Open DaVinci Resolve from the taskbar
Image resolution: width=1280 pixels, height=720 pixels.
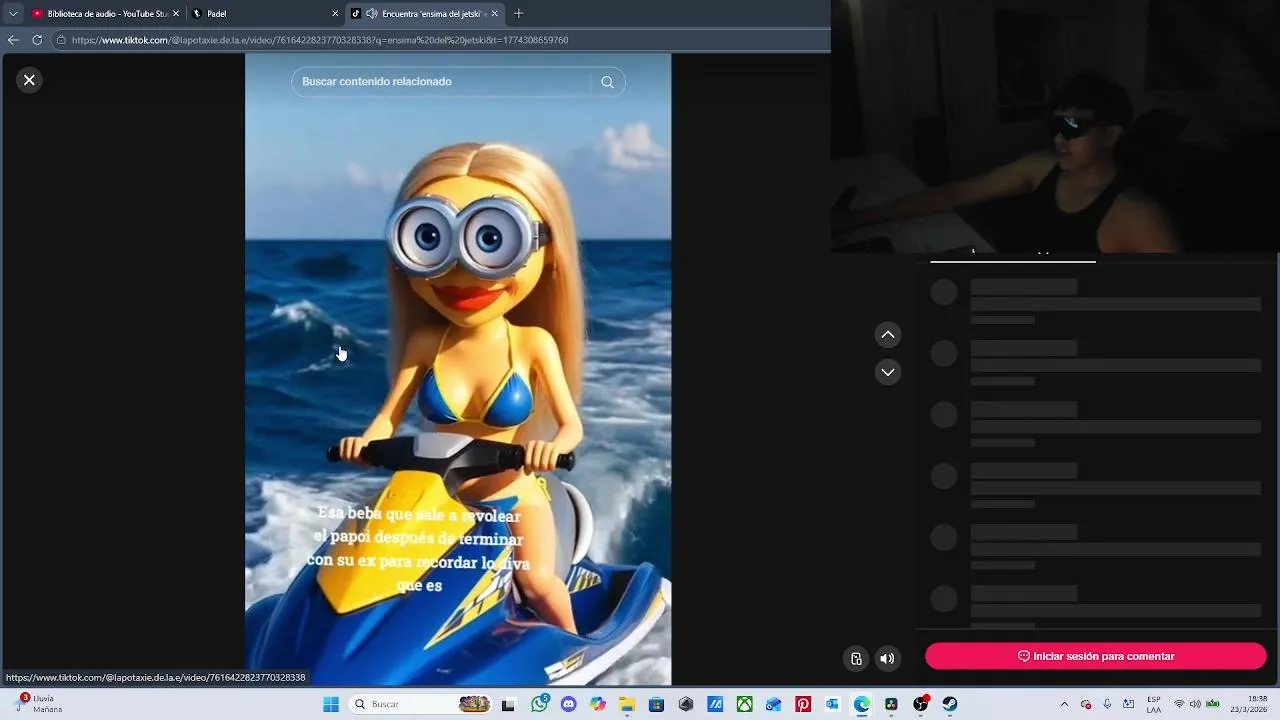(x=891, y=704)
